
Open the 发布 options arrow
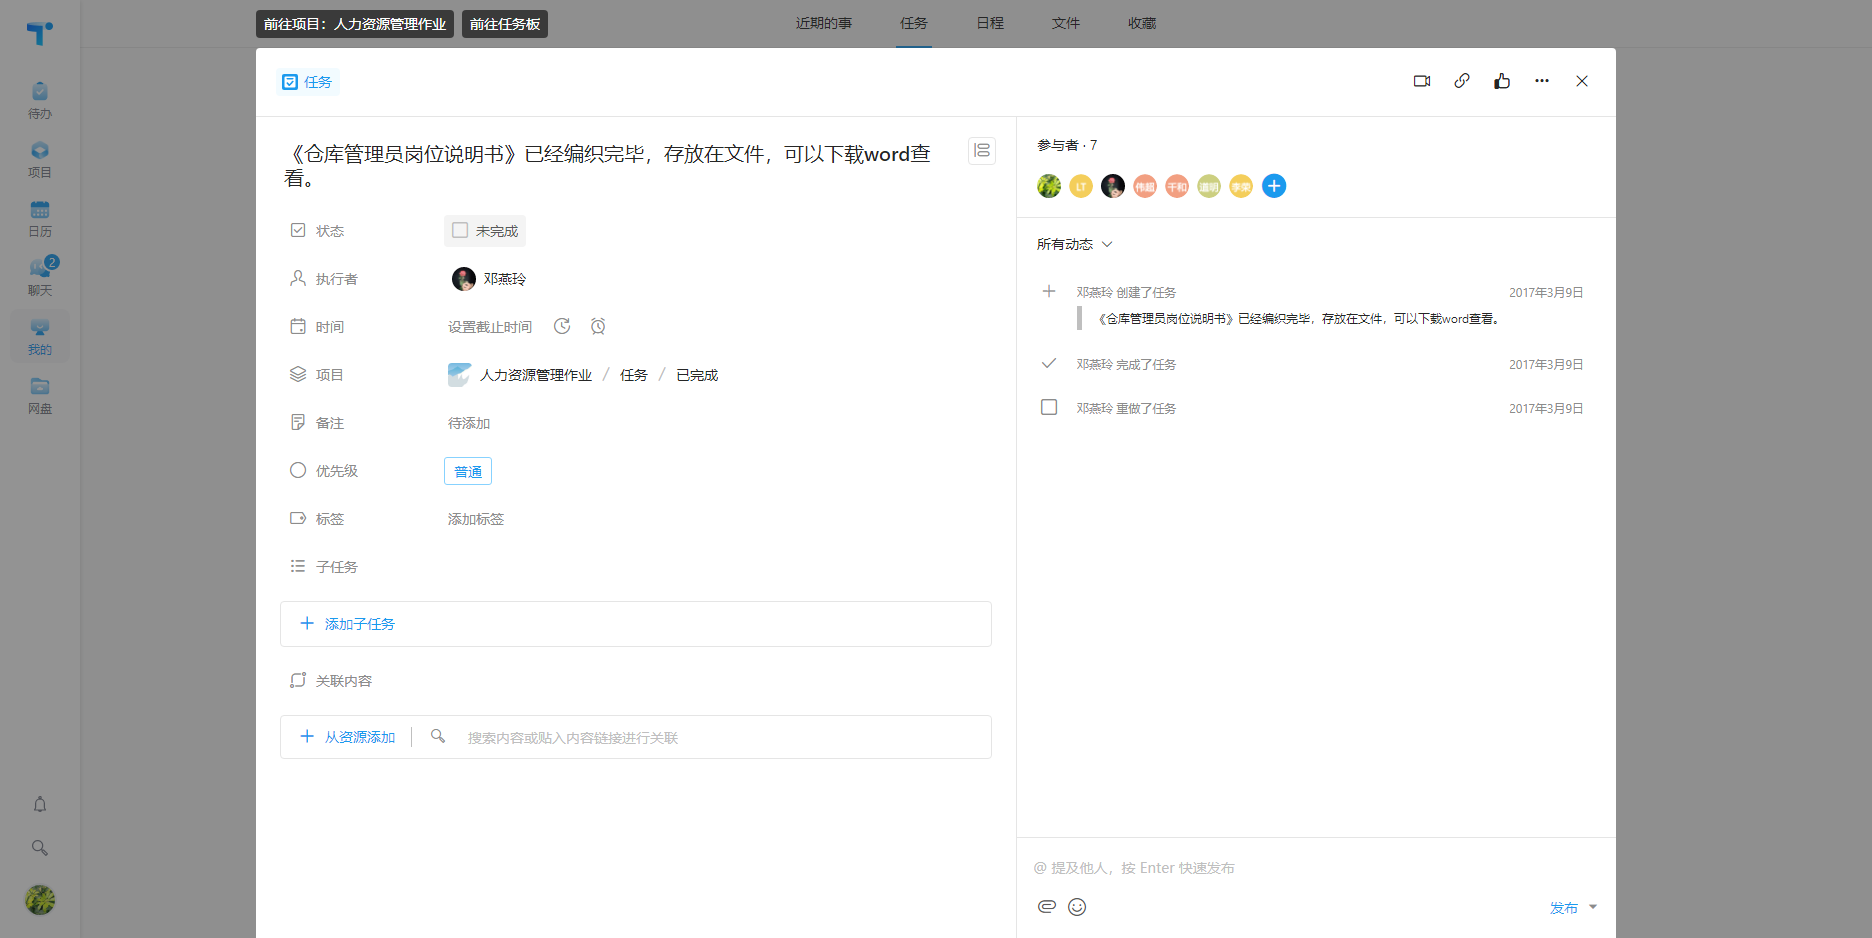tap(1593, 907)
